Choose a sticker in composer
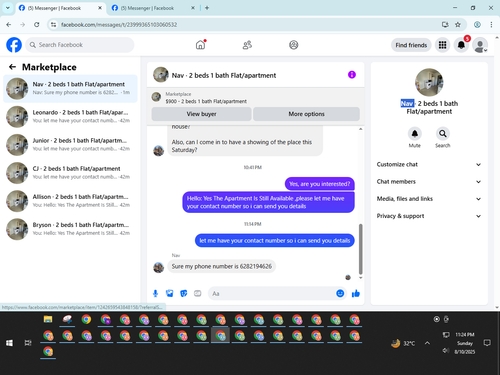 click(184, 293)
